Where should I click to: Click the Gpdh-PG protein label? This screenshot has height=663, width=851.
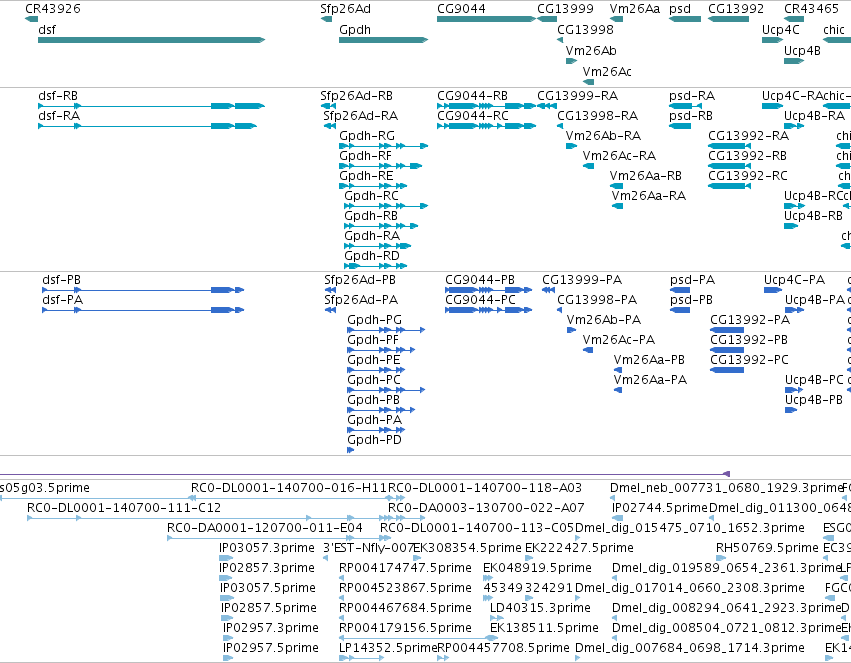(x=374, y=320)
